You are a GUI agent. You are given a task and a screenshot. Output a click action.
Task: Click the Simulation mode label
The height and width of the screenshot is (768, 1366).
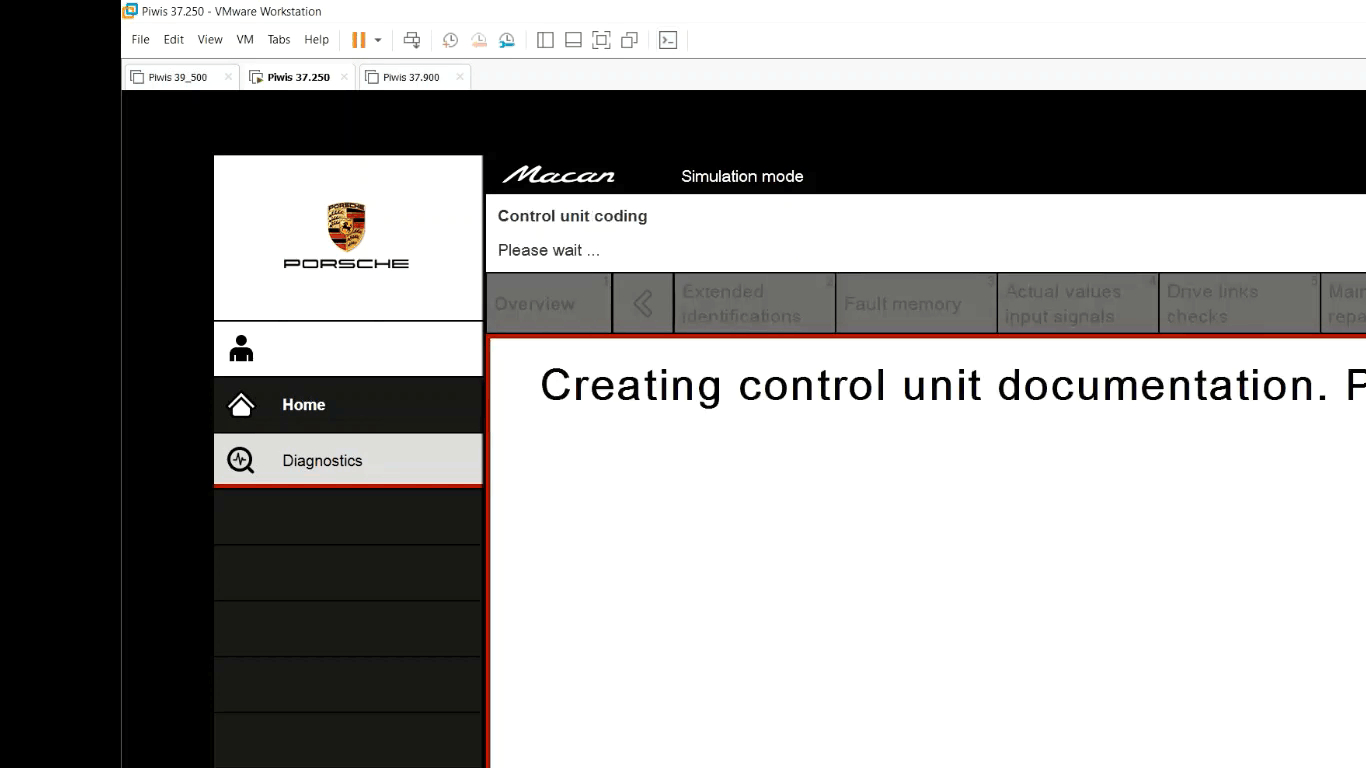(742, 176)
